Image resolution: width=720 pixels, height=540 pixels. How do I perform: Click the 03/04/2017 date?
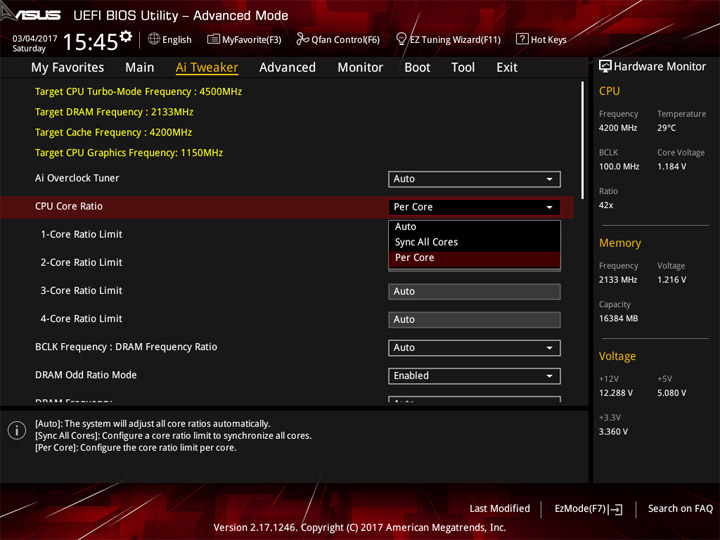pyautogui.click(x=35, y=39)
